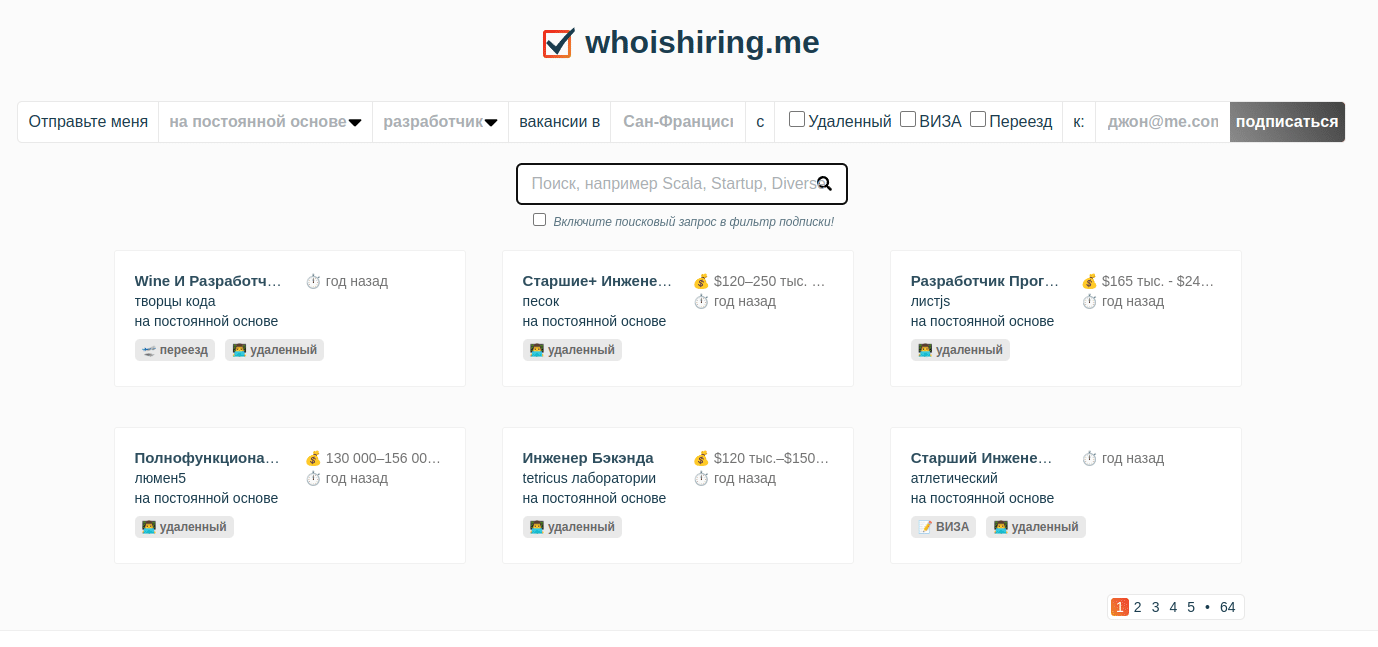Enable the Удаленный checkbox
Image resolution: width=1378 pixels, height=647 pixels.
(797, 120)
